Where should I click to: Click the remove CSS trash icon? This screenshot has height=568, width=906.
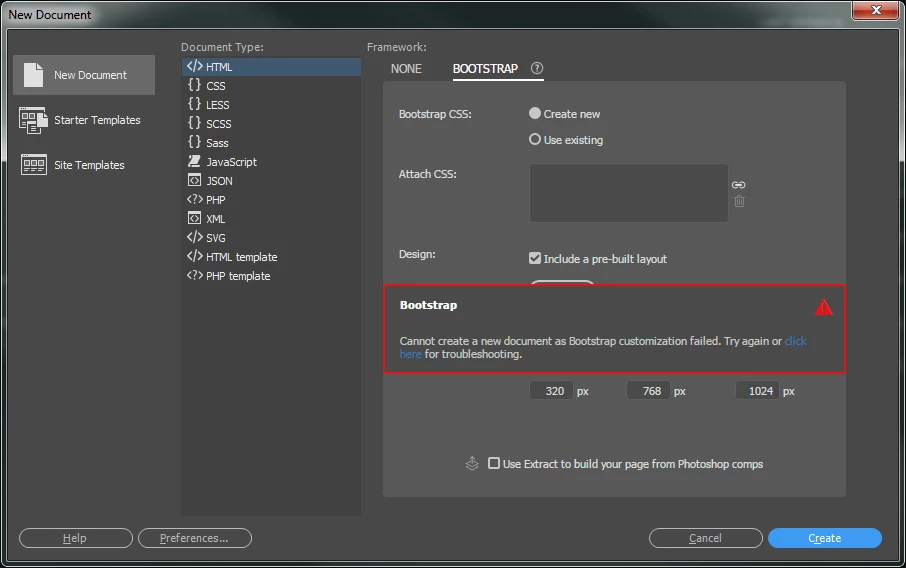coord(739,201)
